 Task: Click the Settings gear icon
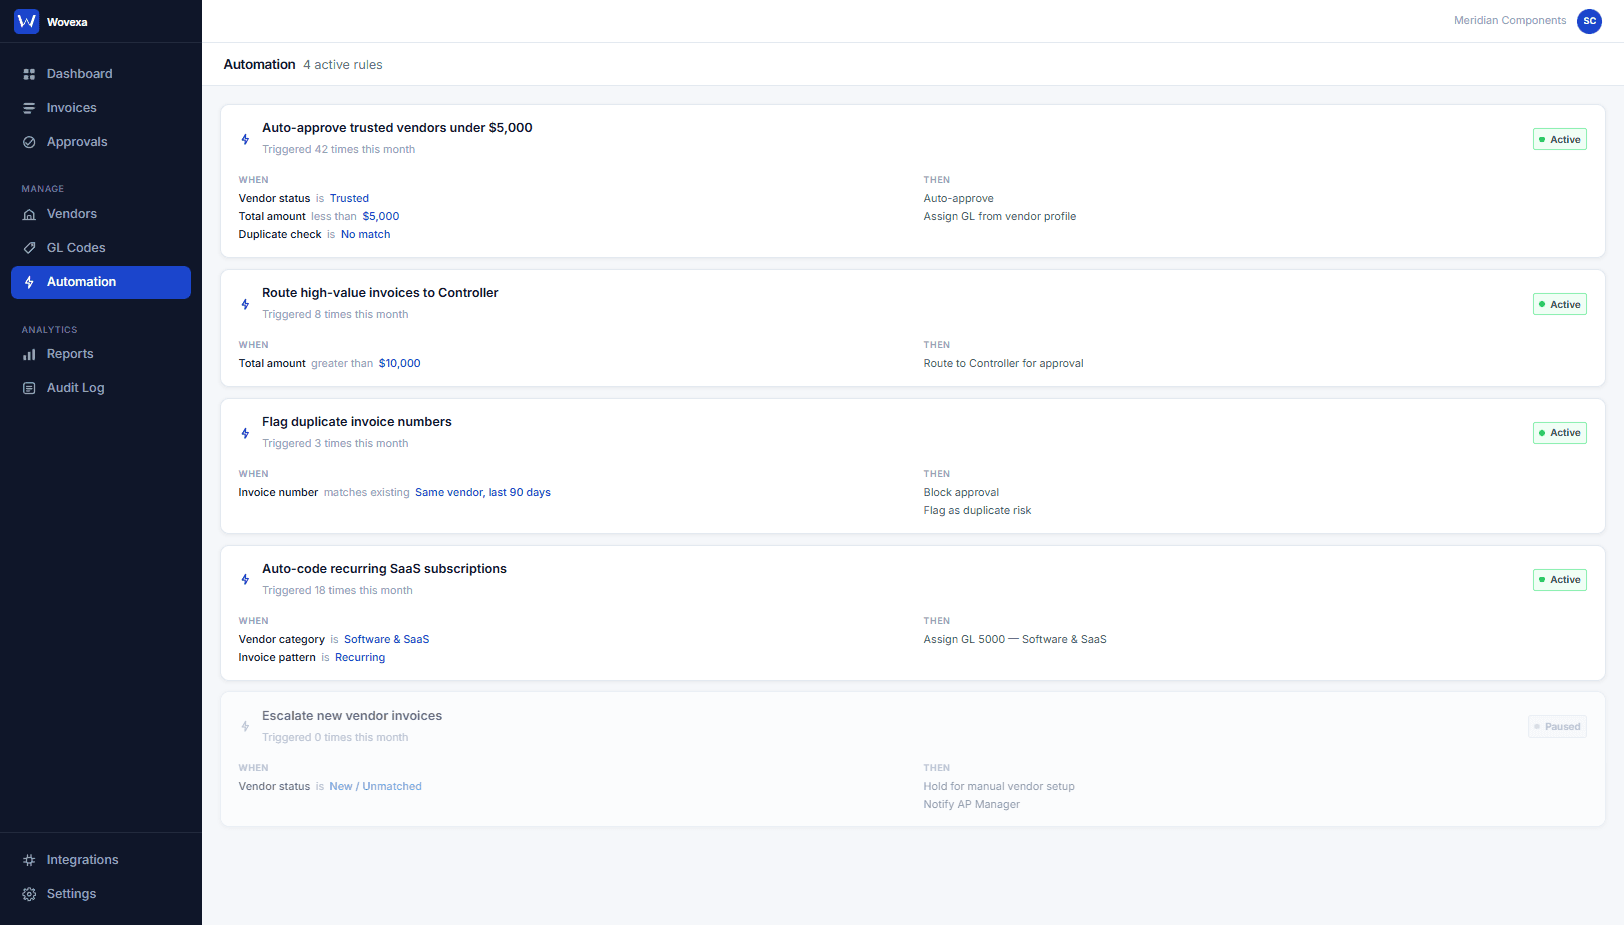coord(29,893)
